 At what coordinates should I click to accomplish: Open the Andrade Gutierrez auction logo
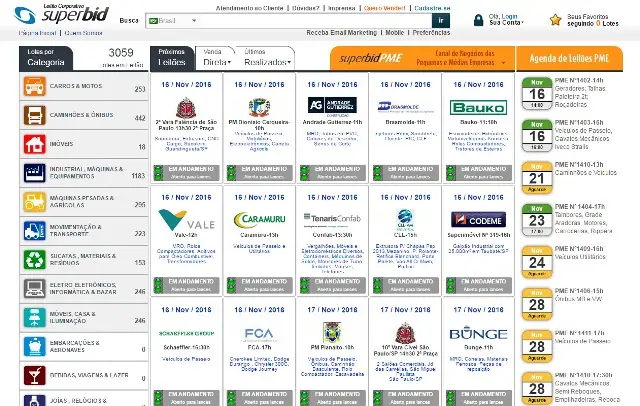coord(332,105)
